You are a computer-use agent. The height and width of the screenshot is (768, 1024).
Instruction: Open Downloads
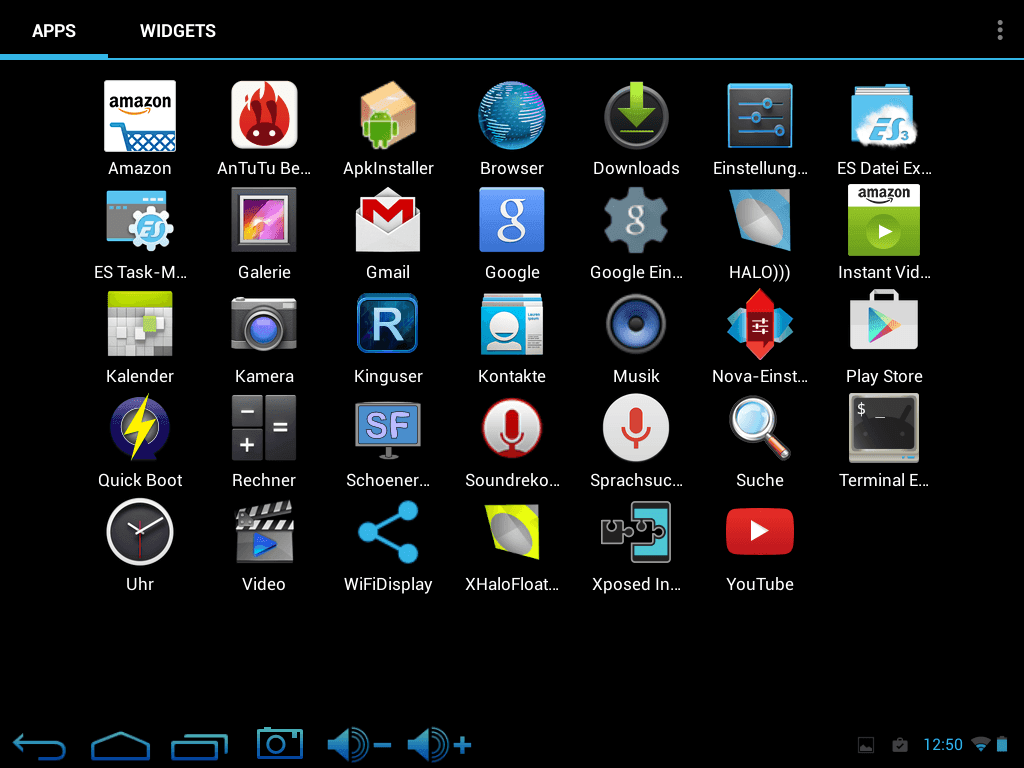pos(636,116)
